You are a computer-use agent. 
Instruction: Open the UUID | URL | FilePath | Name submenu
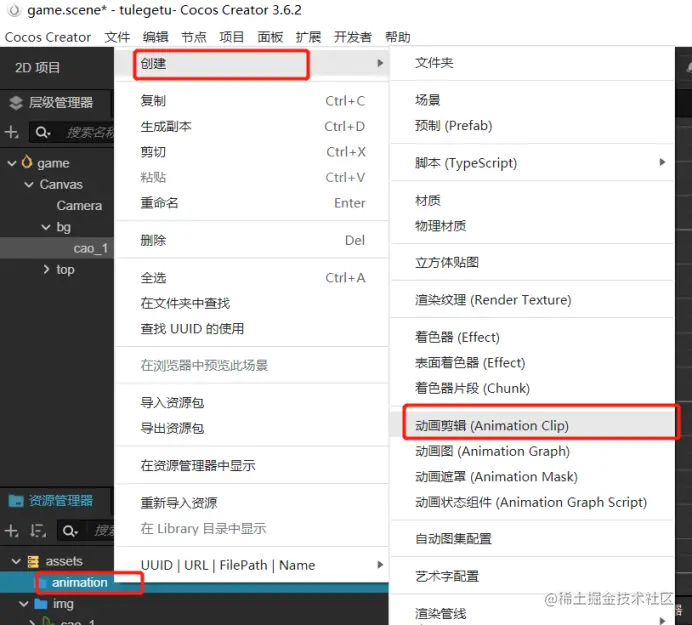point(252,565)
